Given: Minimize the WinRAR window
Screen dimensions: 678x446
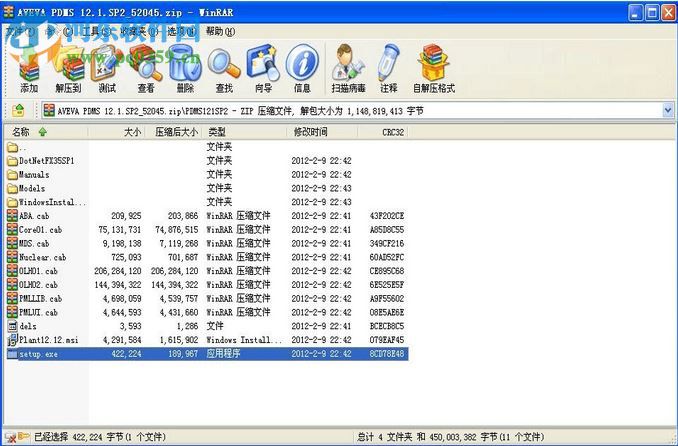Looking at the screenshot, I should [x=636, y=13].
